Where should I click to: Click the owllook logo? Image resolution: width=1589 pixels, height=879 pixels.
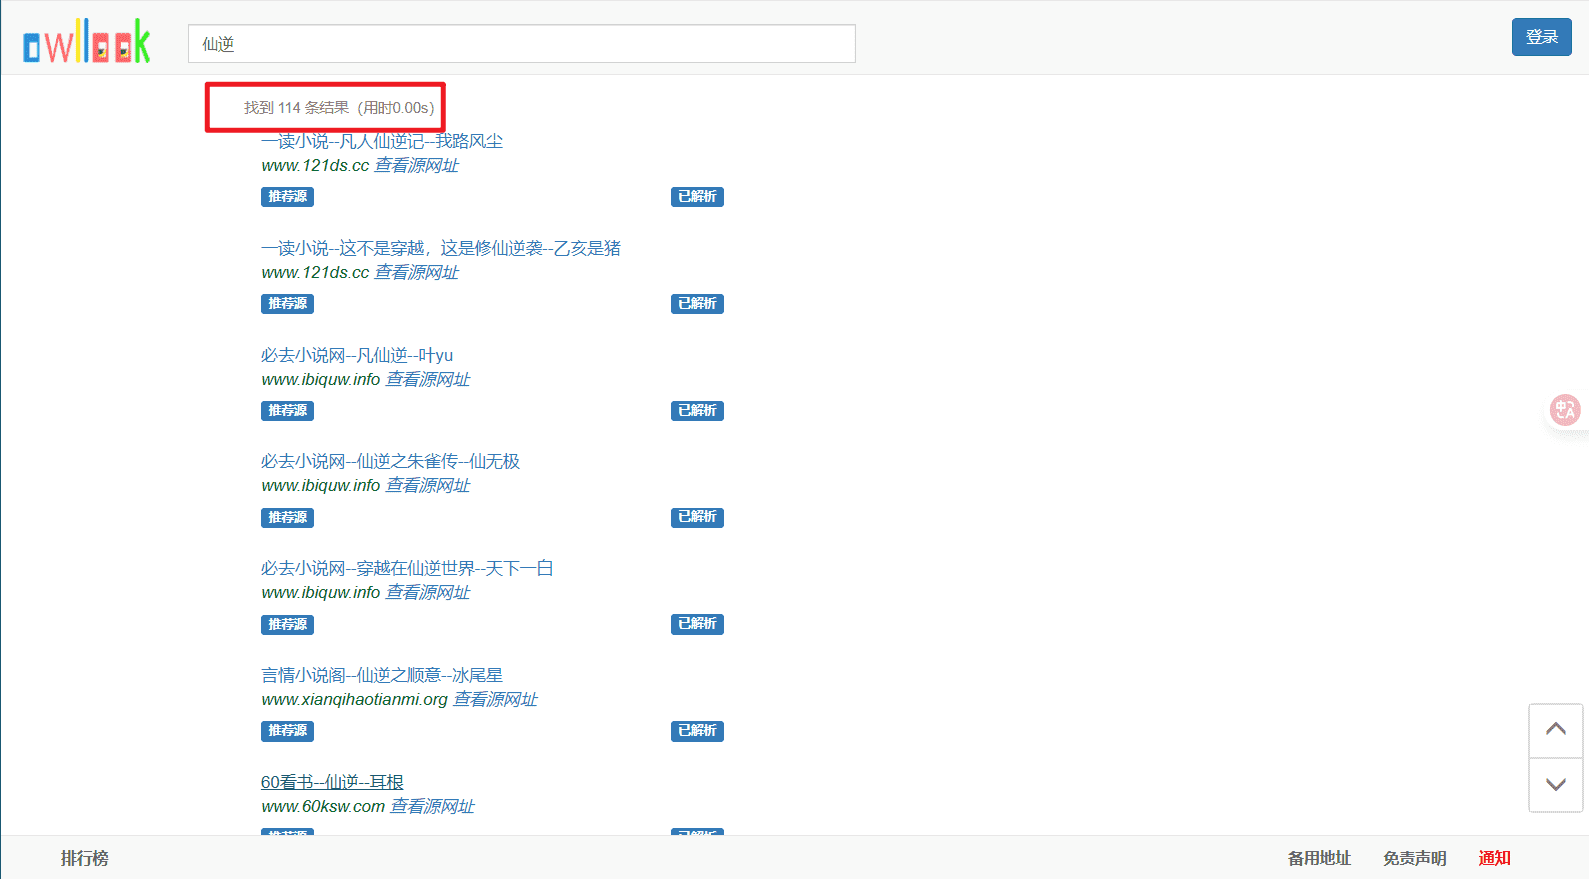coord(87,42)
